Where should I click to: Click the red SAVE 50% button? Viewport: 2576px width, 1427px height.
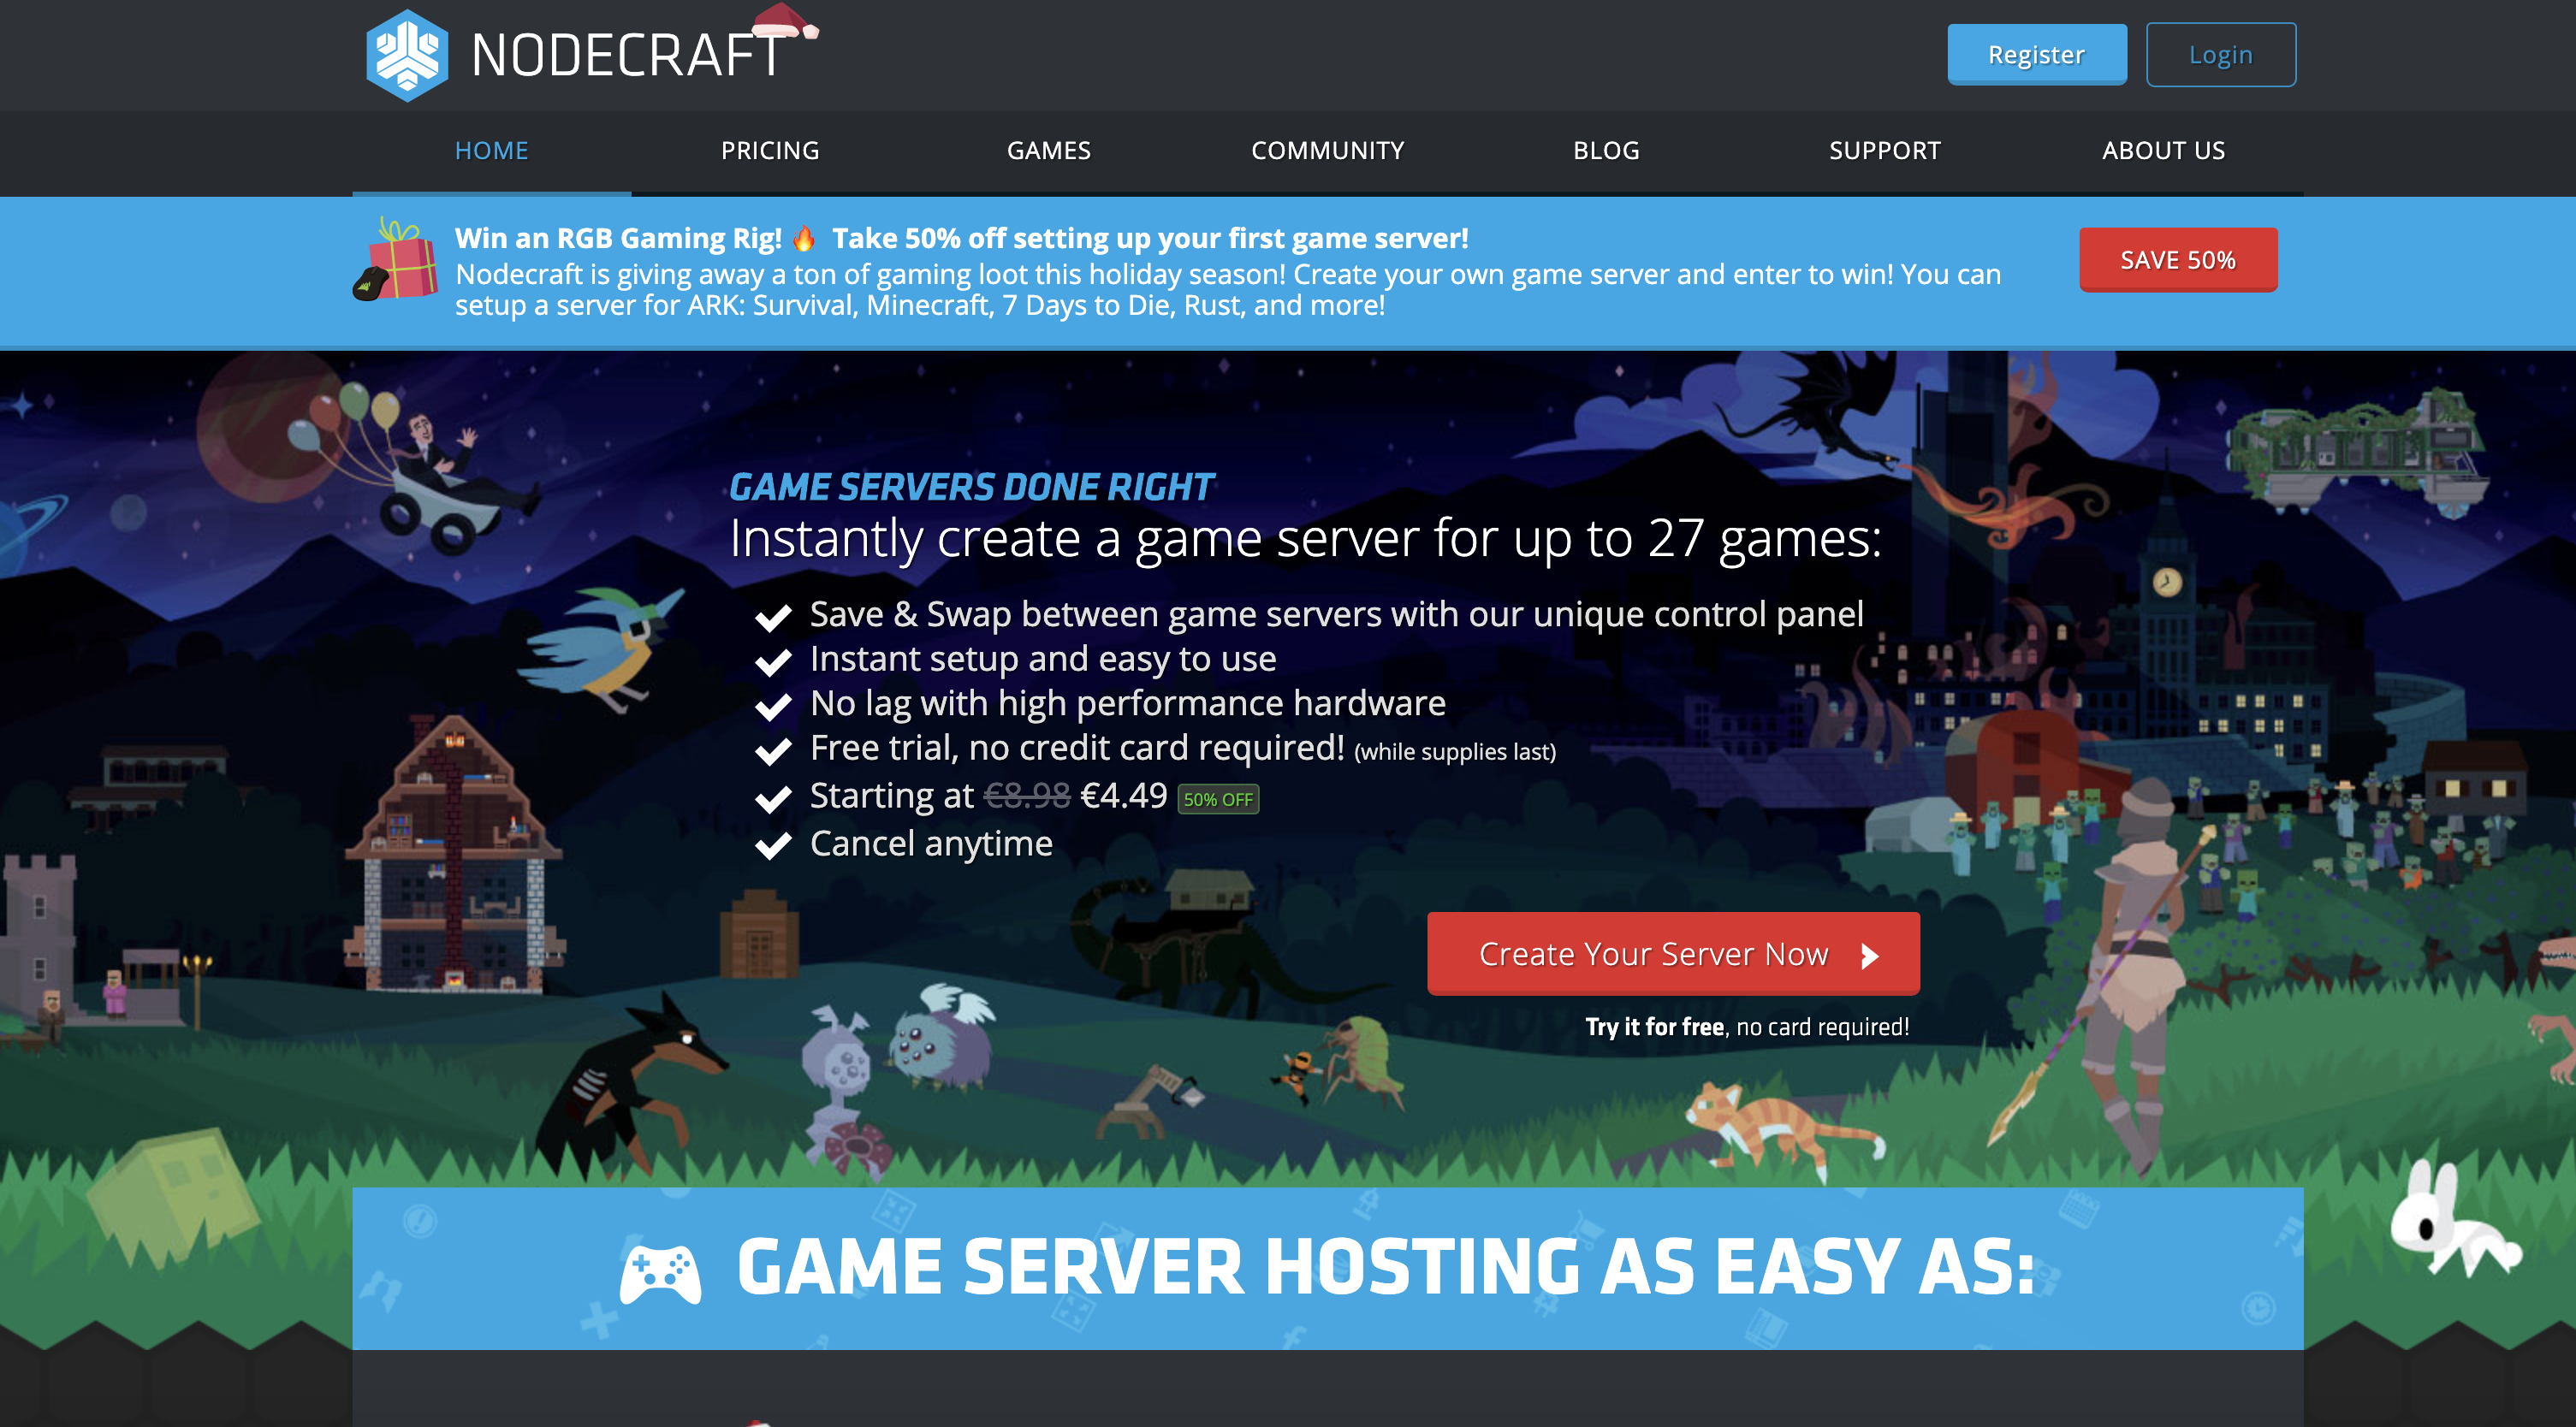pos(2177,260)
